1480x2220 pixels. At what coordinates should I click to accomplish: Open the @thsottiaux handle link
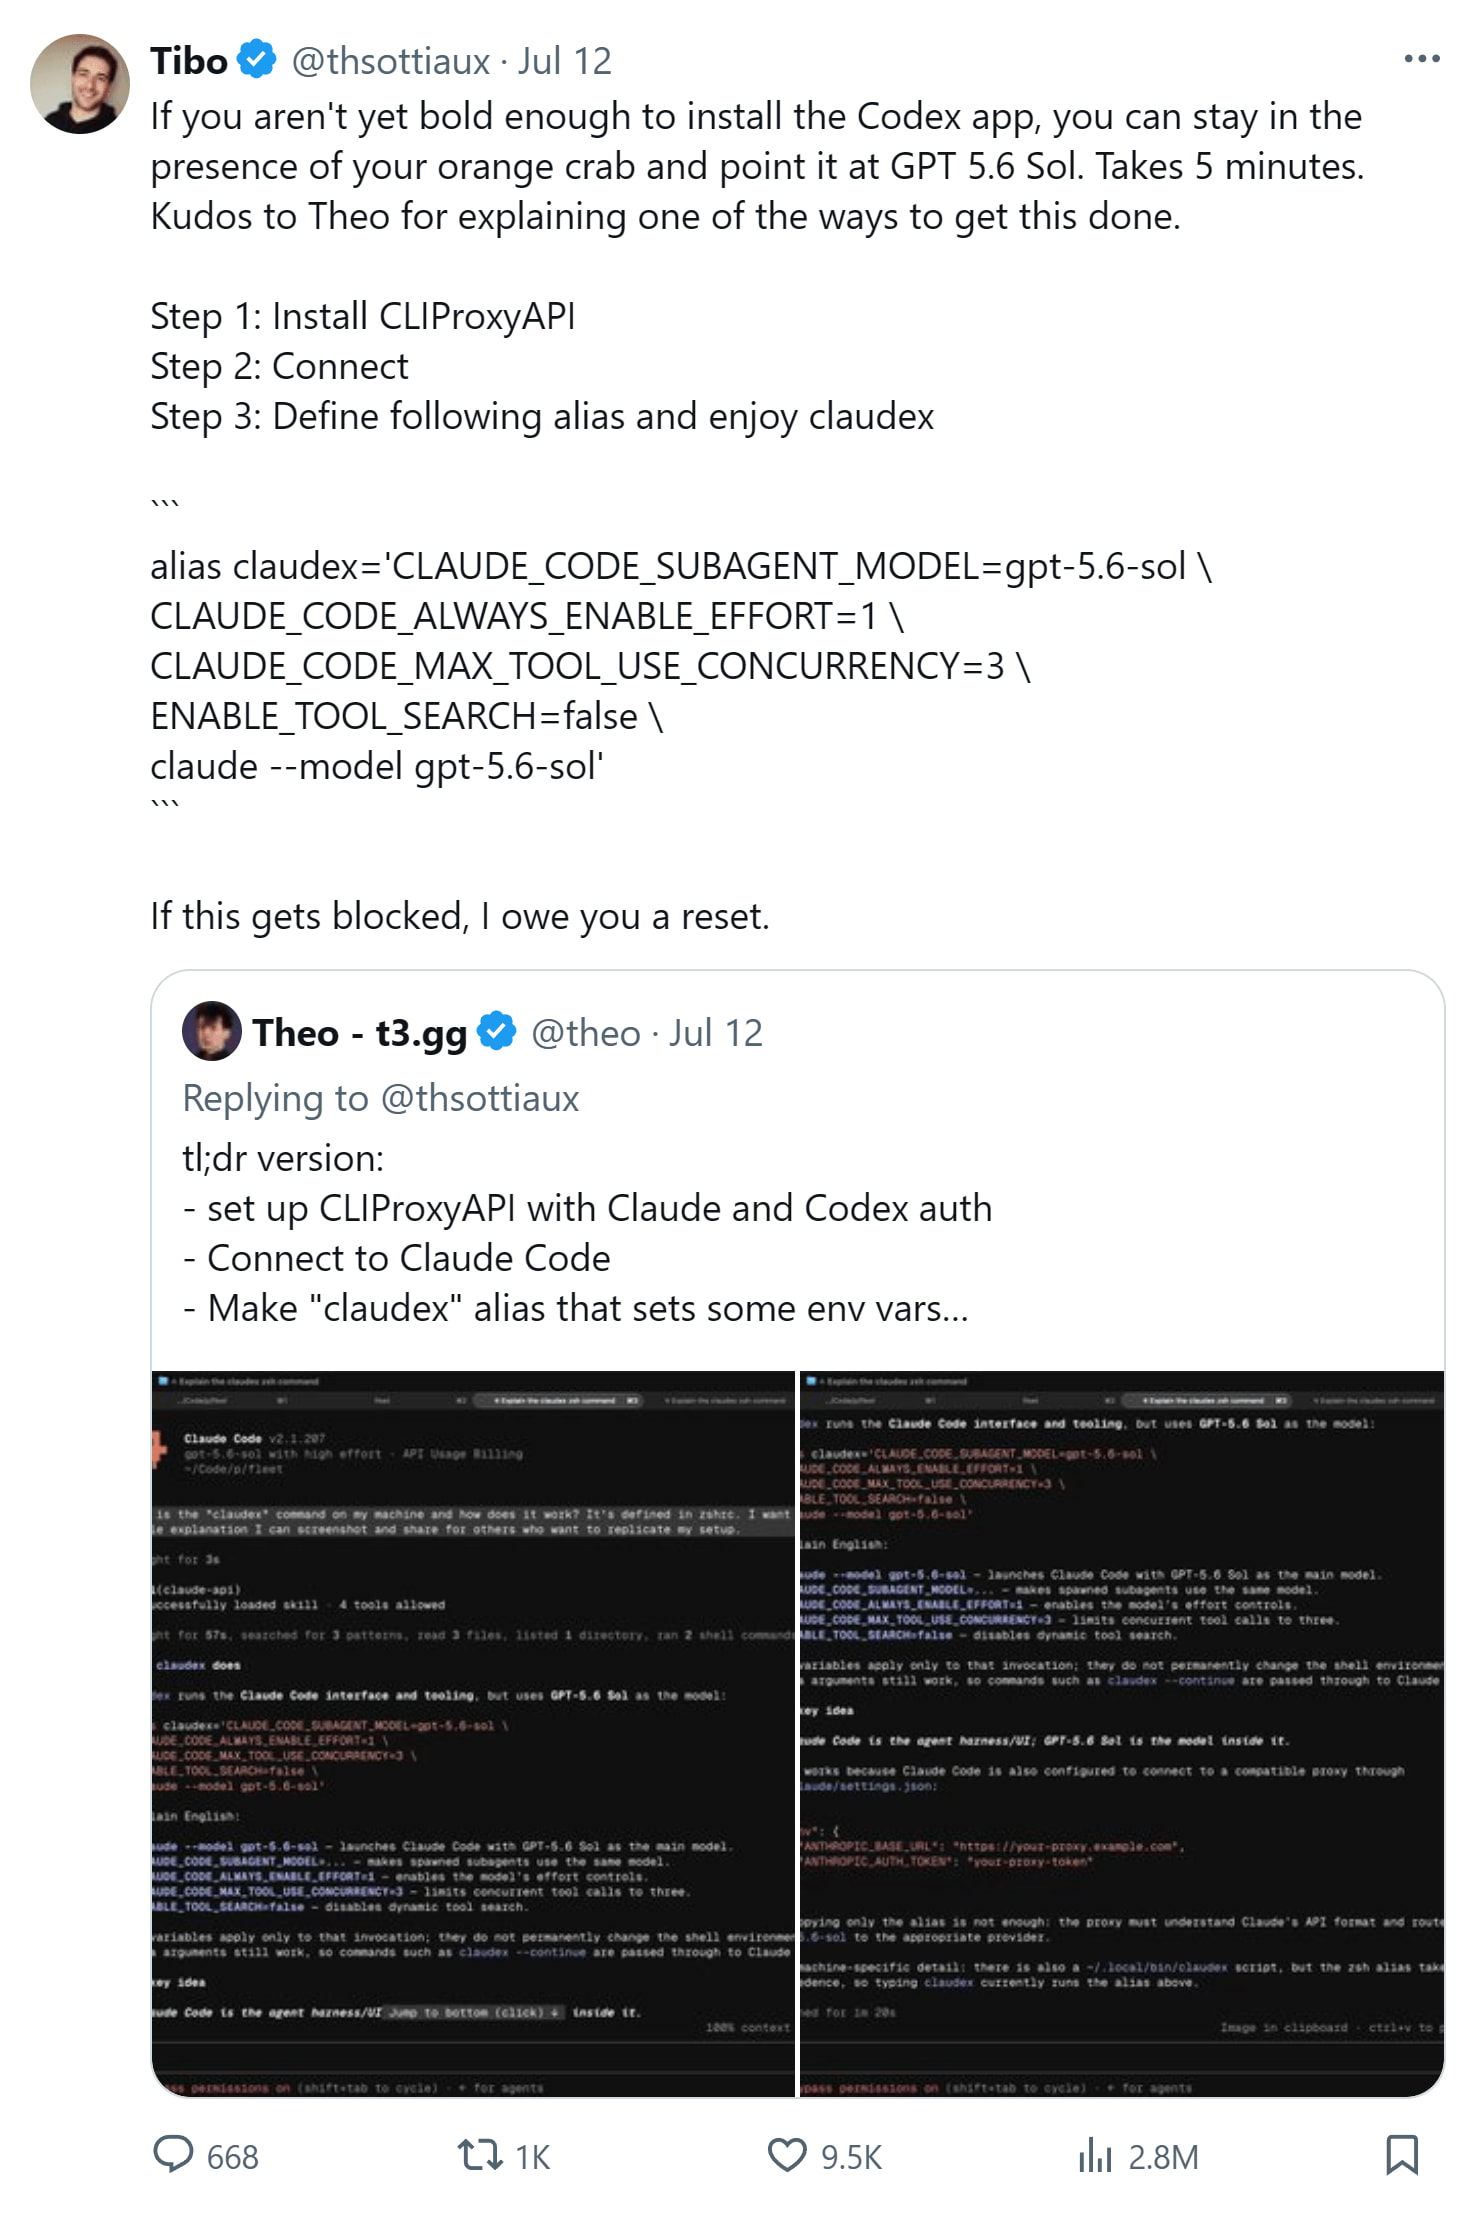(391, 61)
